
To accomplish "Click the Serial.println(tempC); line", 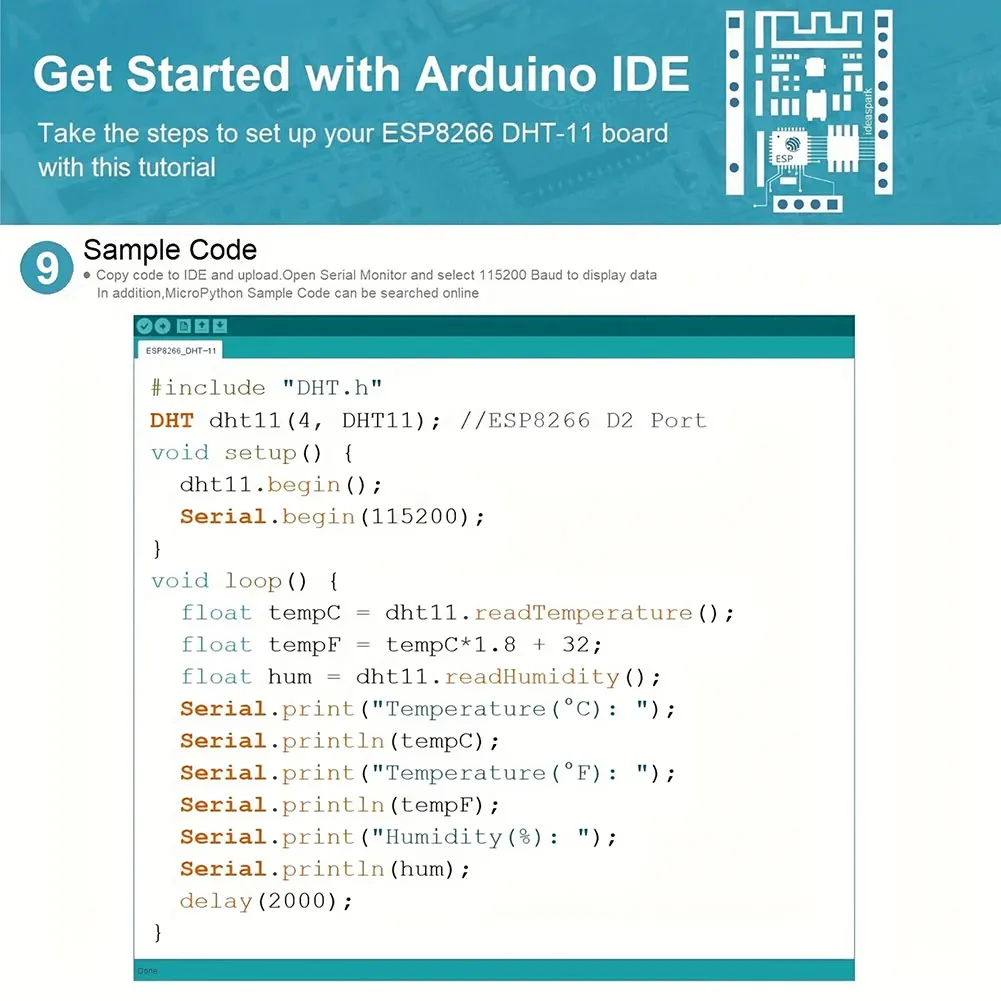I will click(x=340, y=741).
